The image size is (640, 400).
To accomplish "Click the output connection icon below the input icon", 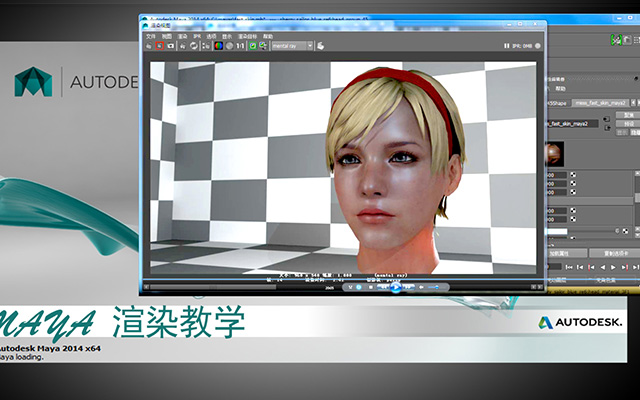I will 607,128.
